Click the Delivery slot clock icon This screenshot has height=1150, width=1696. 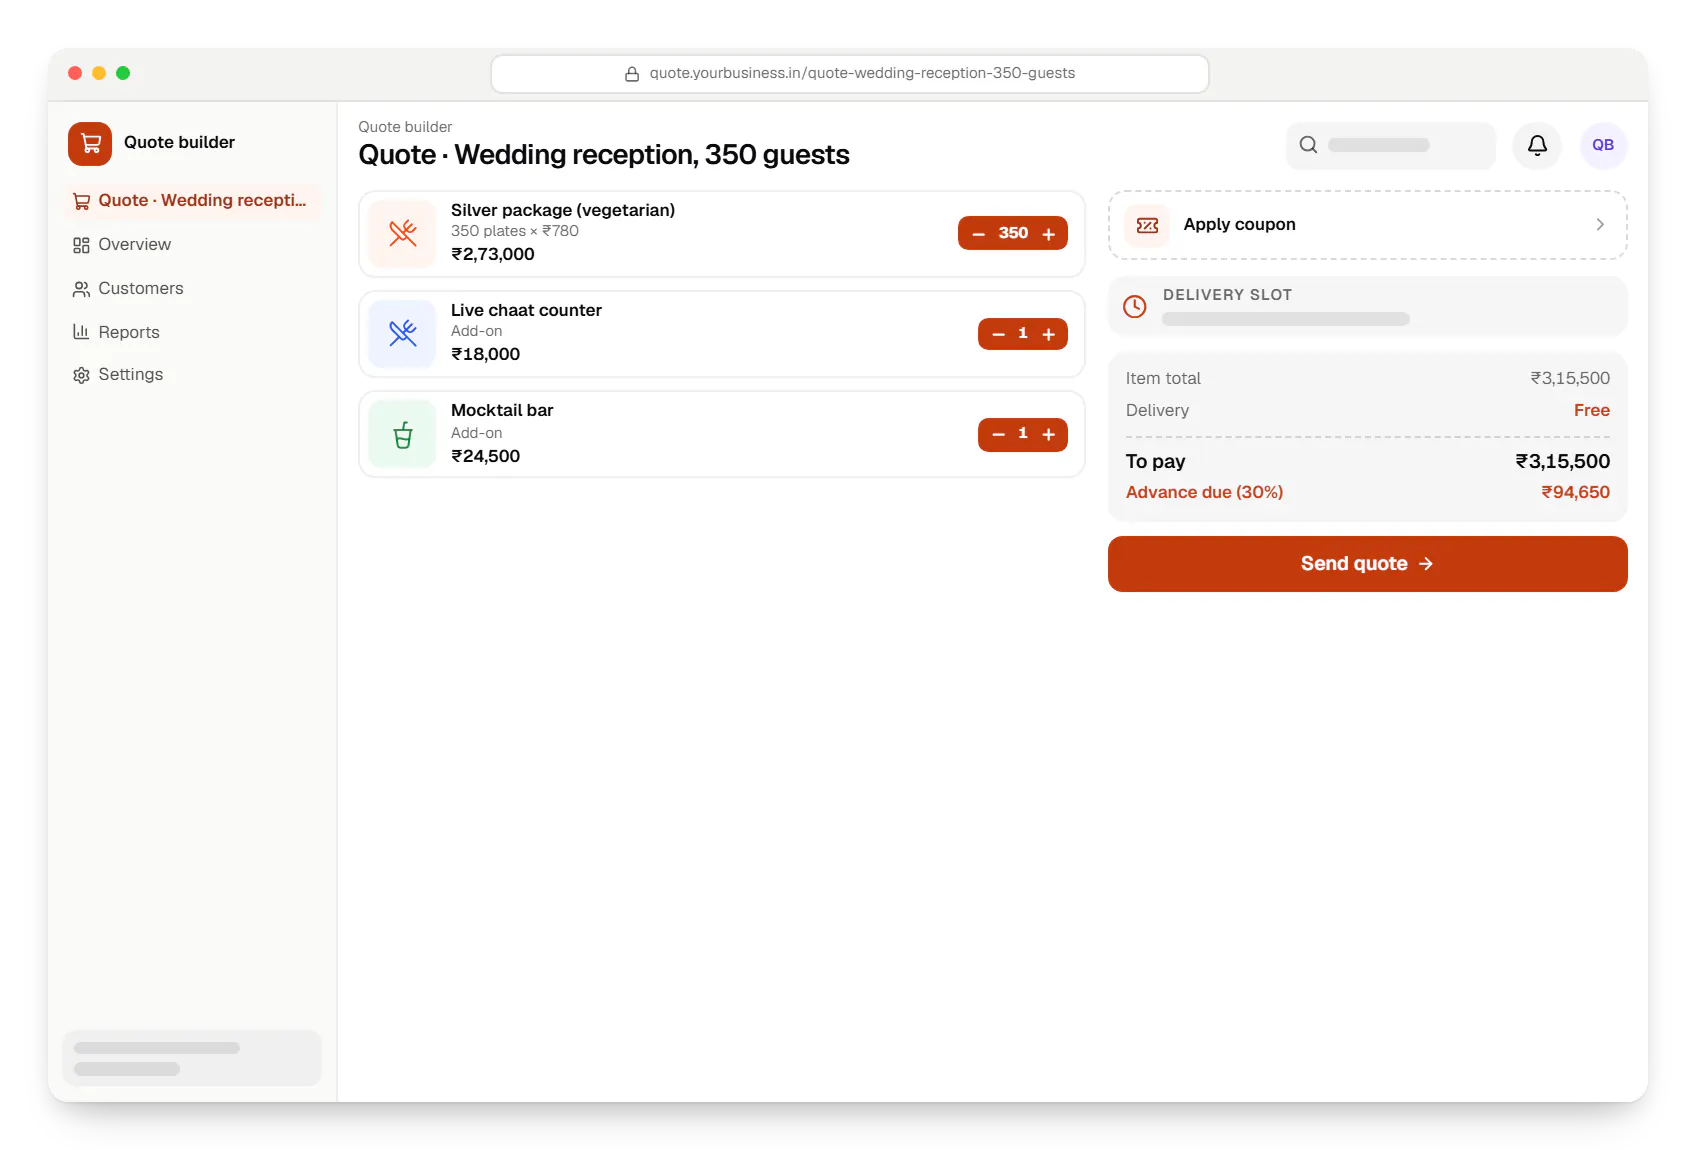(1135, 307)
